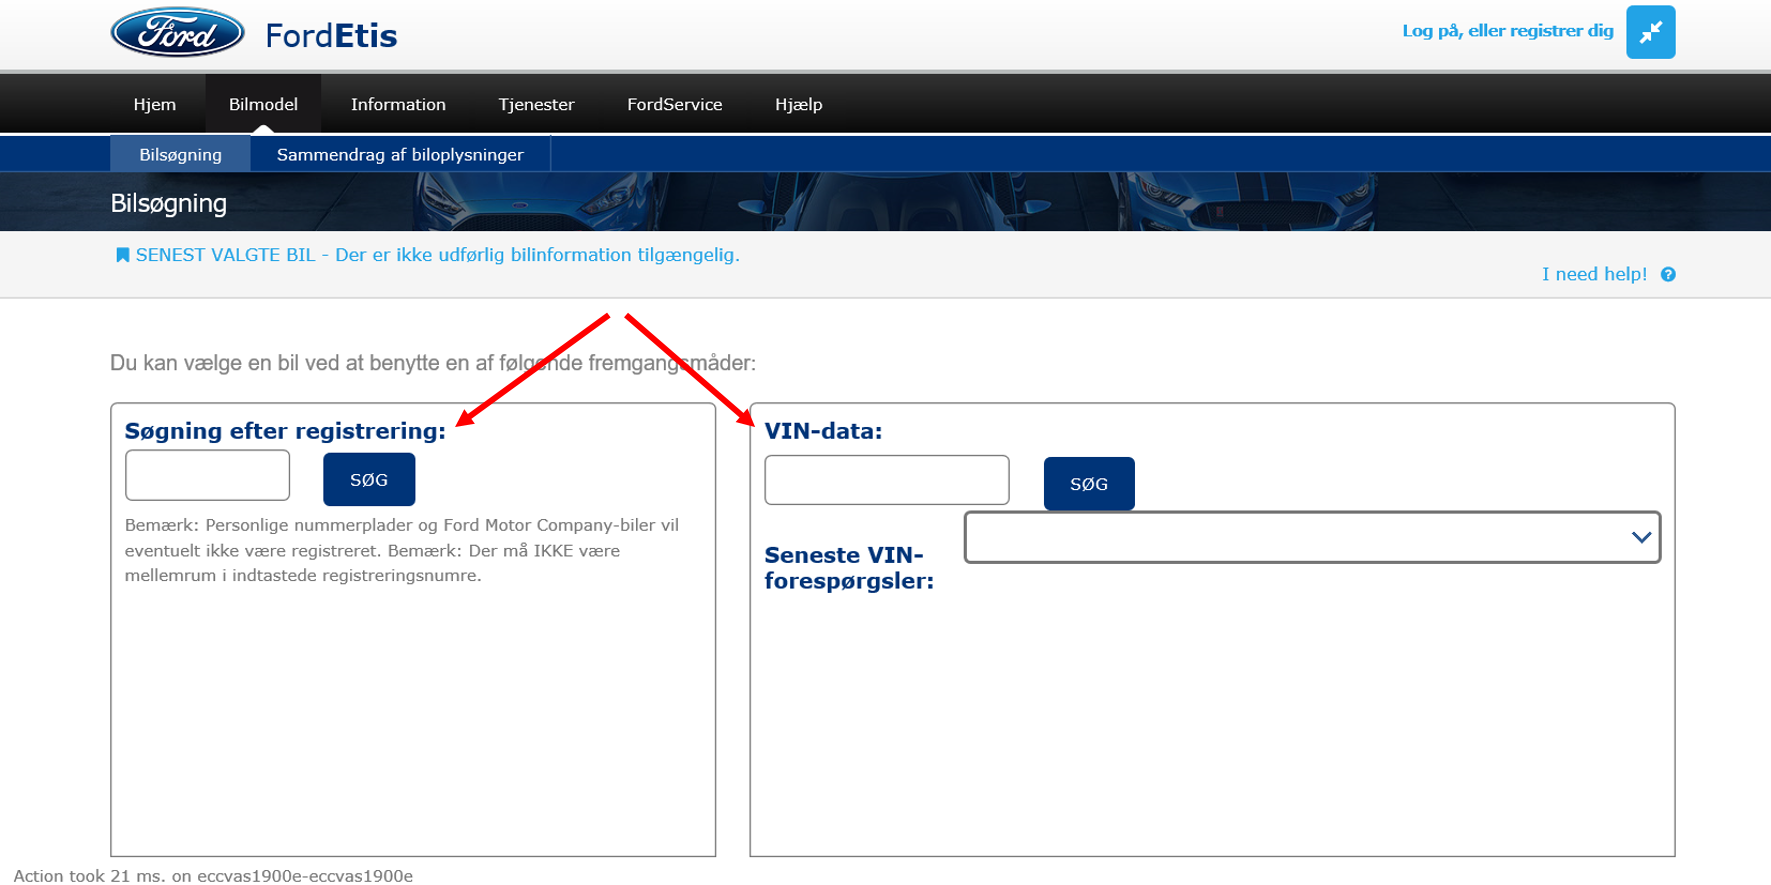Switch to the Bilsøgning tab
Viewport: 1771px width, 885px height.
180,154
